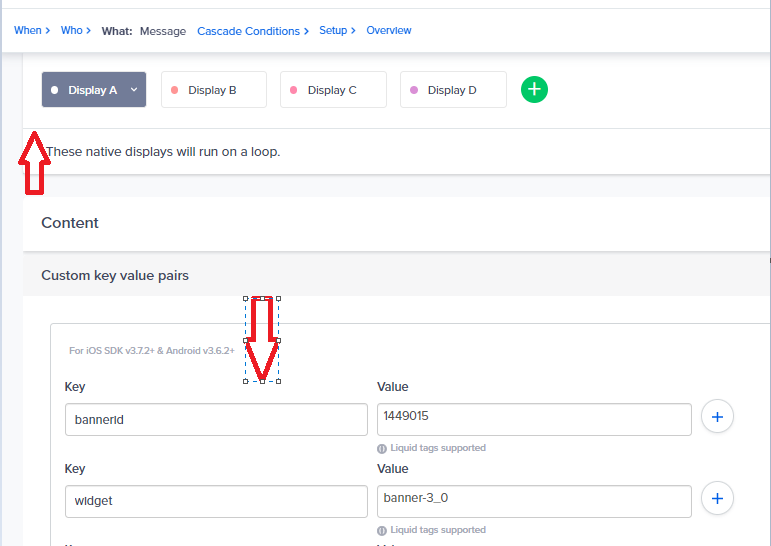The width and height of the screenshot is (771, 546).
Task: Open the Who step link
Action: click(x=72, y=30)
